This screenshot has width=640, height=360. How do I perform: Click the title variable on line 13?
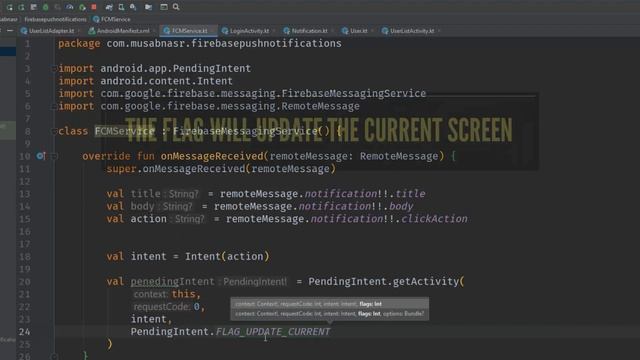(145, 193)
